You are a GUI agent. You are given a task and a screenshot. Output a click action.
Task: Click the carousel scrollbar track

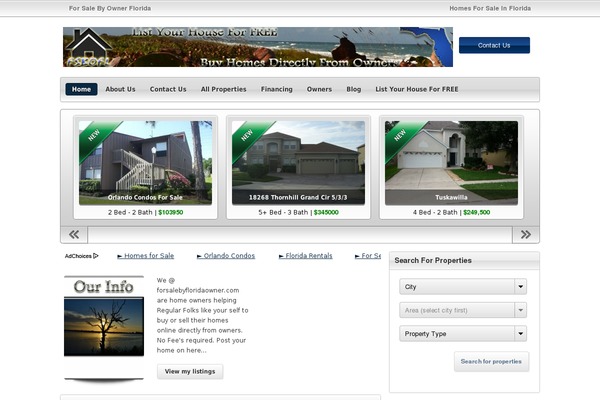300,234
